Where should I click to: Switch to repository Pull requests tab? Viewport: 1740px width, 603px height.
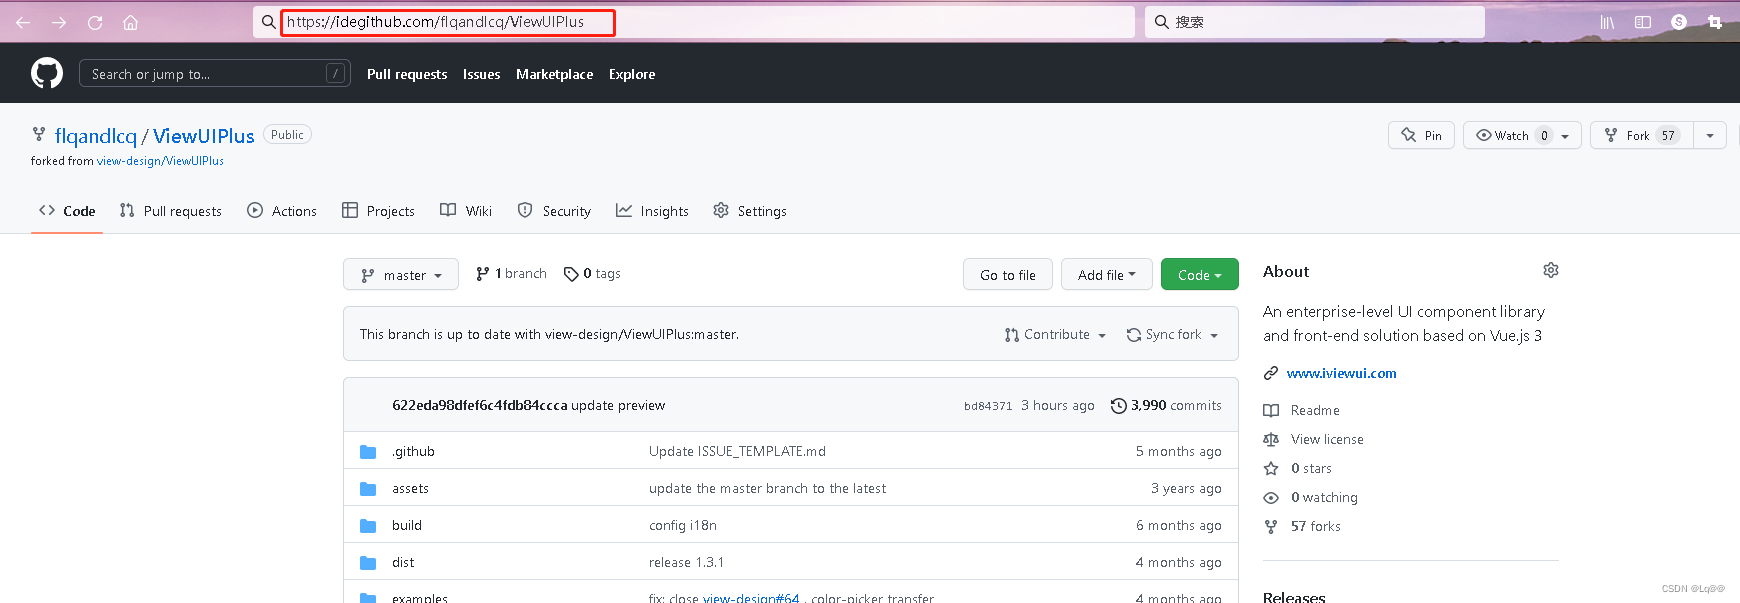[170, 211]
